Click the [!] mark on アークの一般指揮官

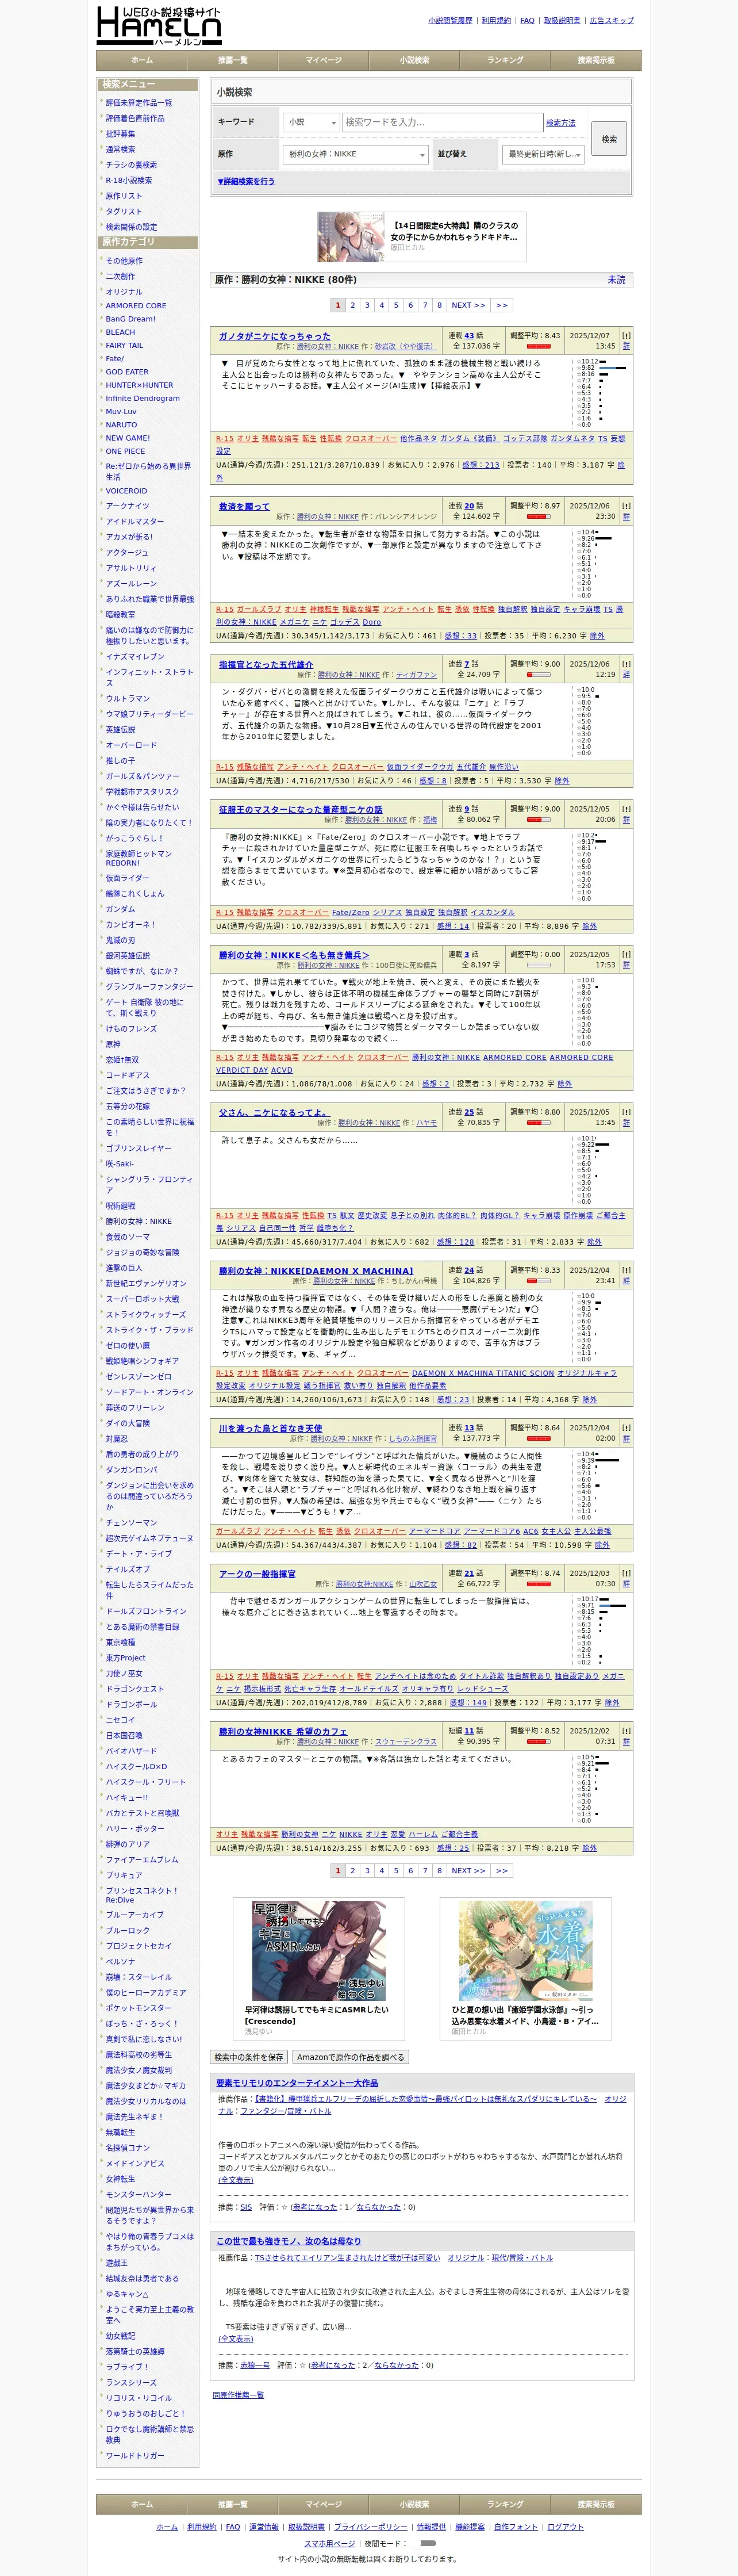tap(626, 1573)
